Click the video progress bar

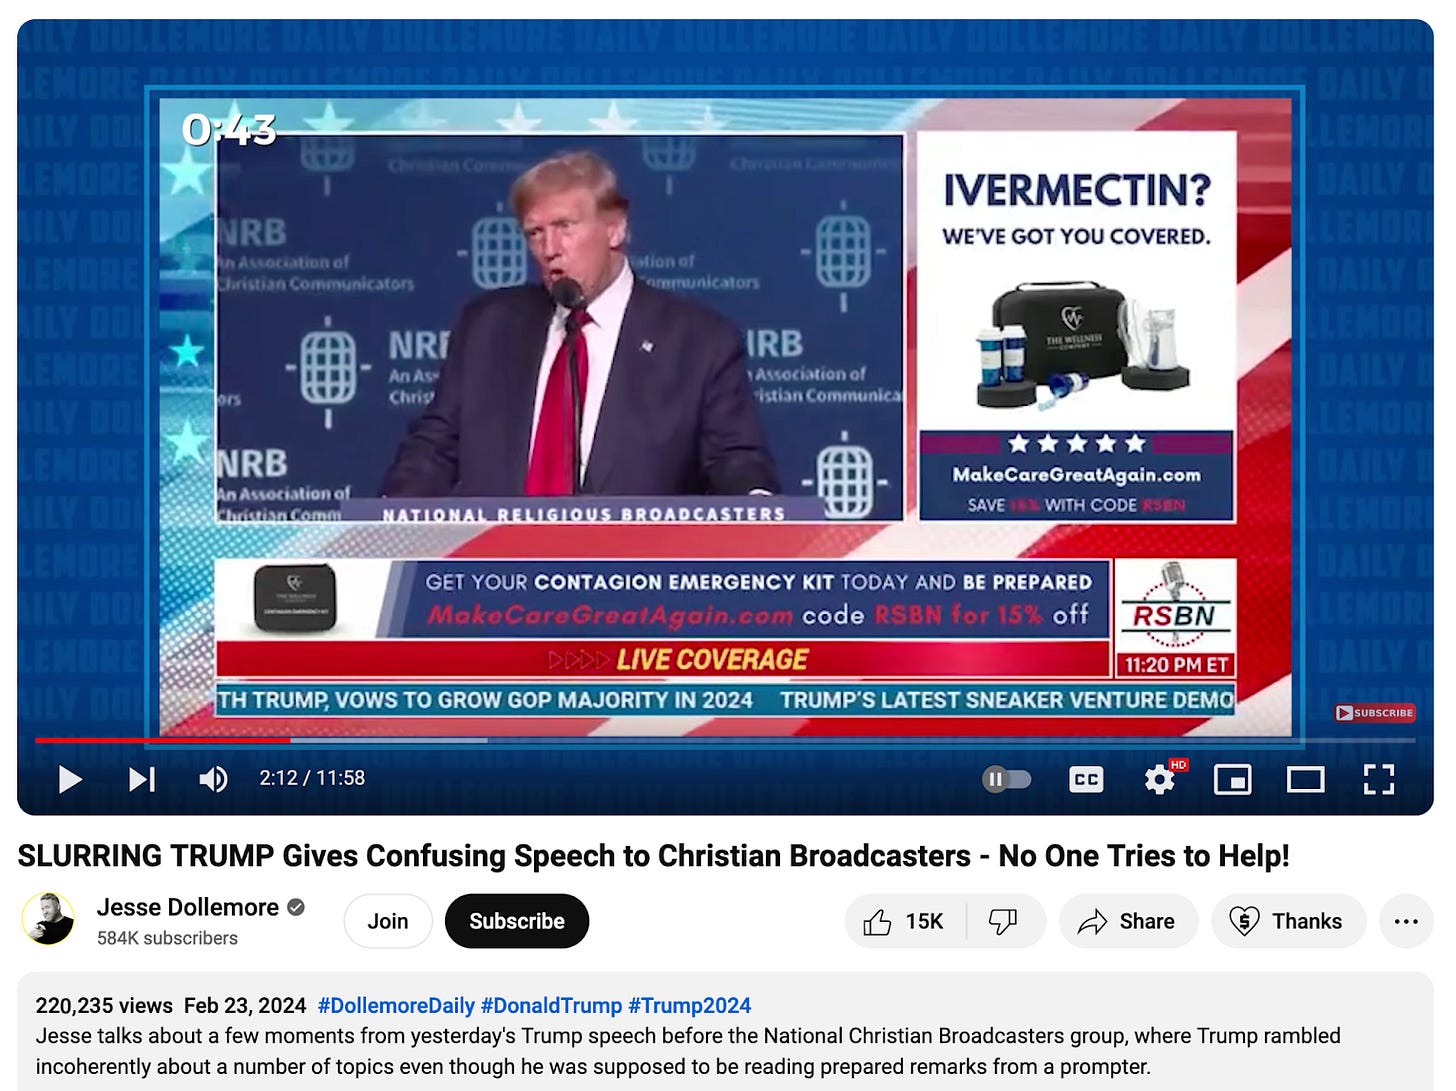[x=725, y=740]
